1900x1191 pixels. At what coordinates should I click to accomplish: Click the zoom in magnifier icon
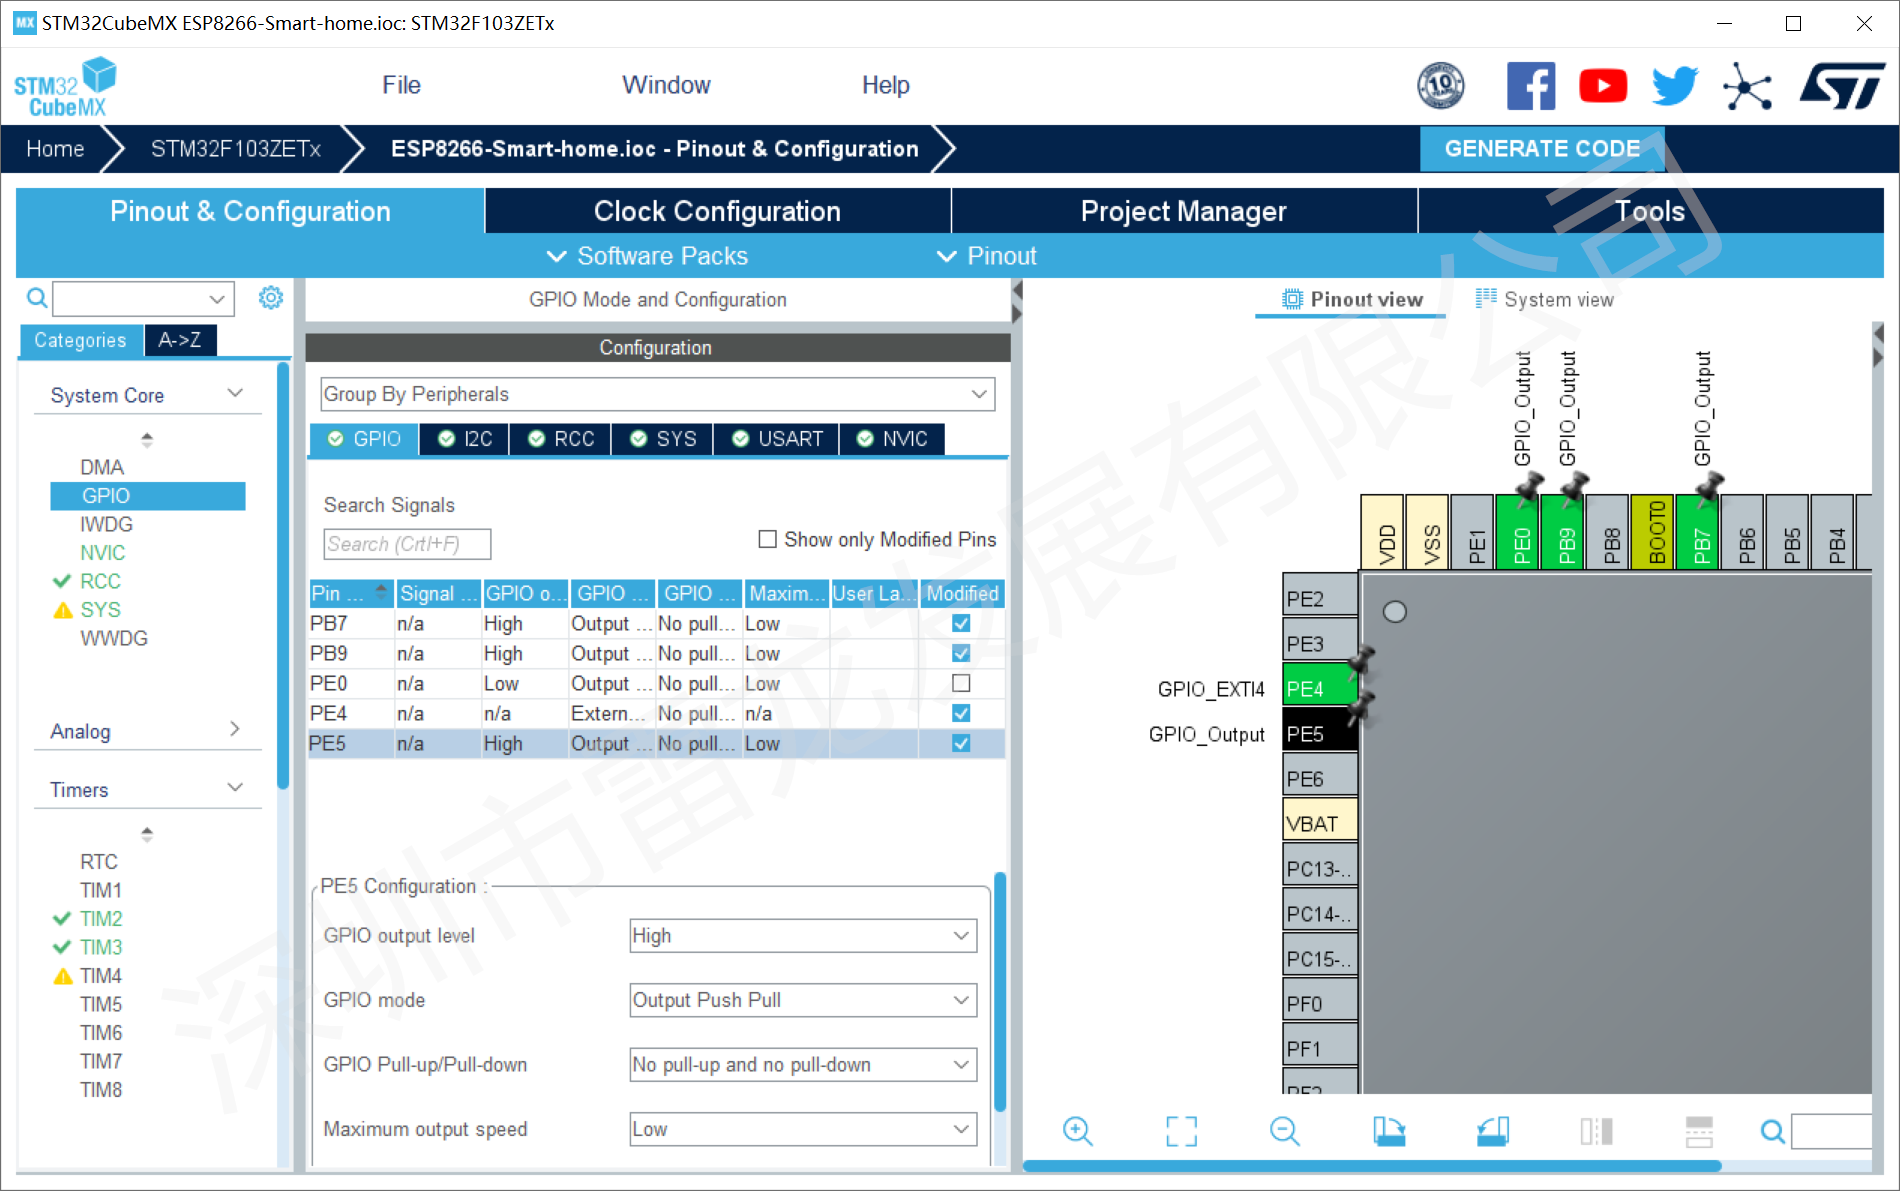point(1077,1131)
